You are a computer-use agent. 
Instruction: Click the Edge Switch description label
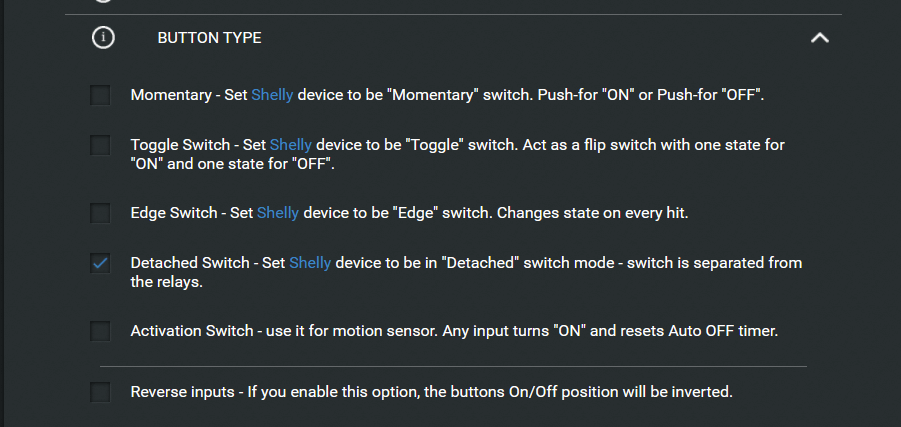coord(500,213)
